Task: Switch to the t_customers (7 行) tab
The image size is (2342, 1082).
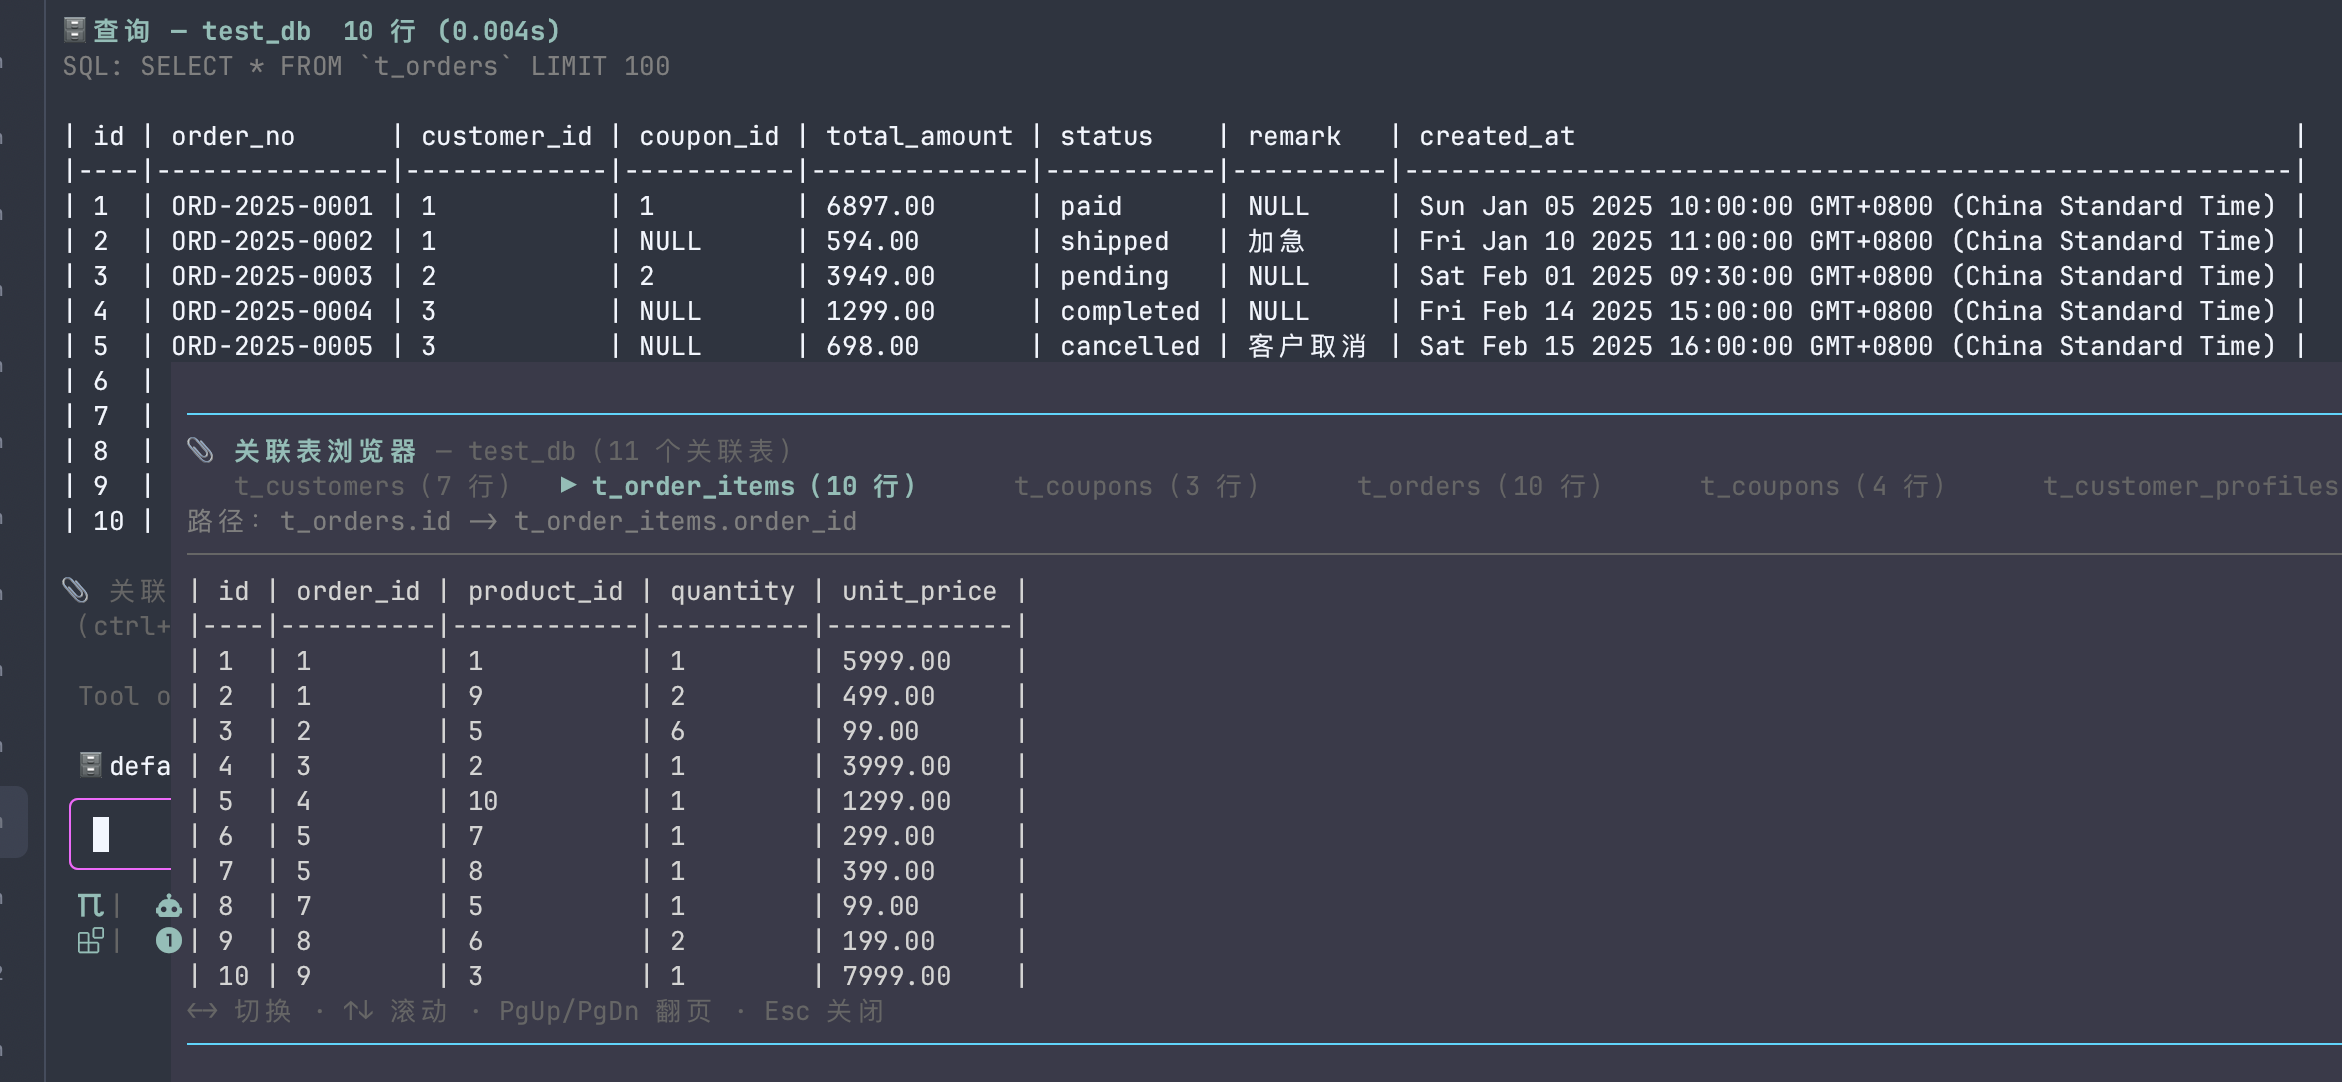Action: [x=373, y=486]
